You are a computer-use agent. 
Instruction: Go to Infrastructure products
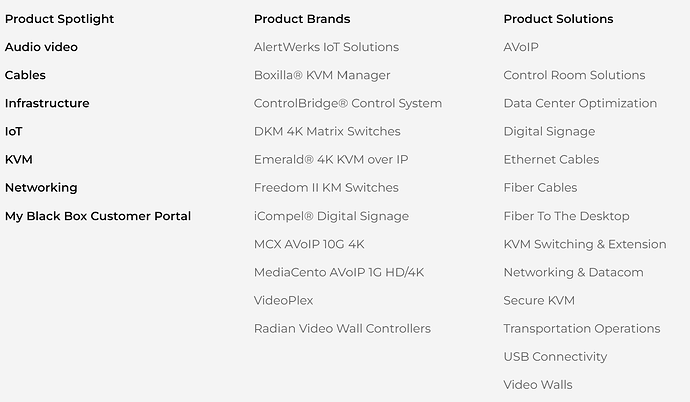(47, 103)
